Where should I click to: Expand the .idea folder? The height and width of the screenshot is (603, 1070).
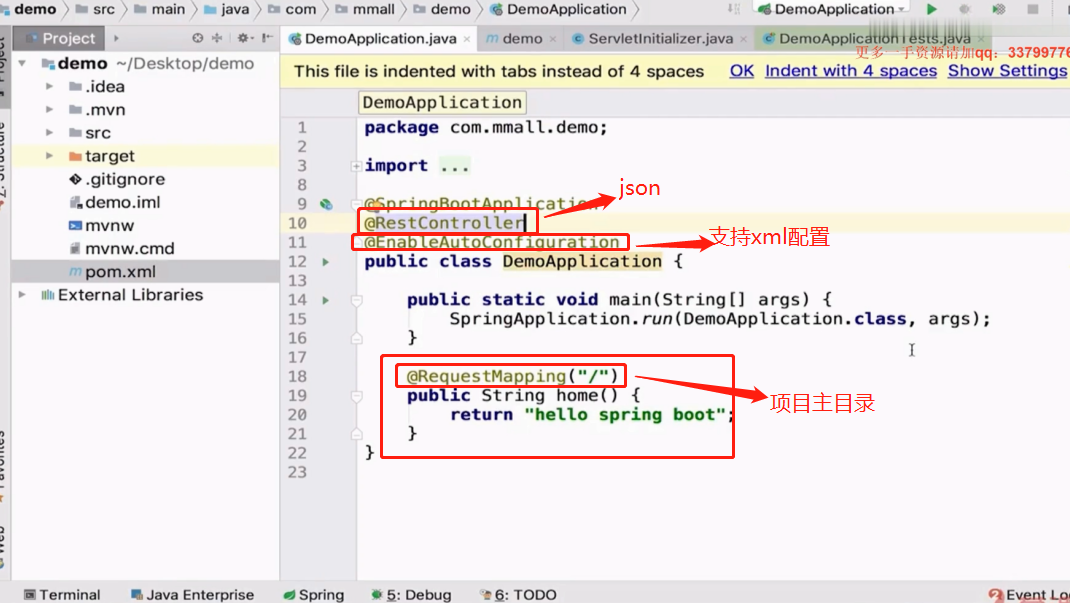(x=49, y=87)
